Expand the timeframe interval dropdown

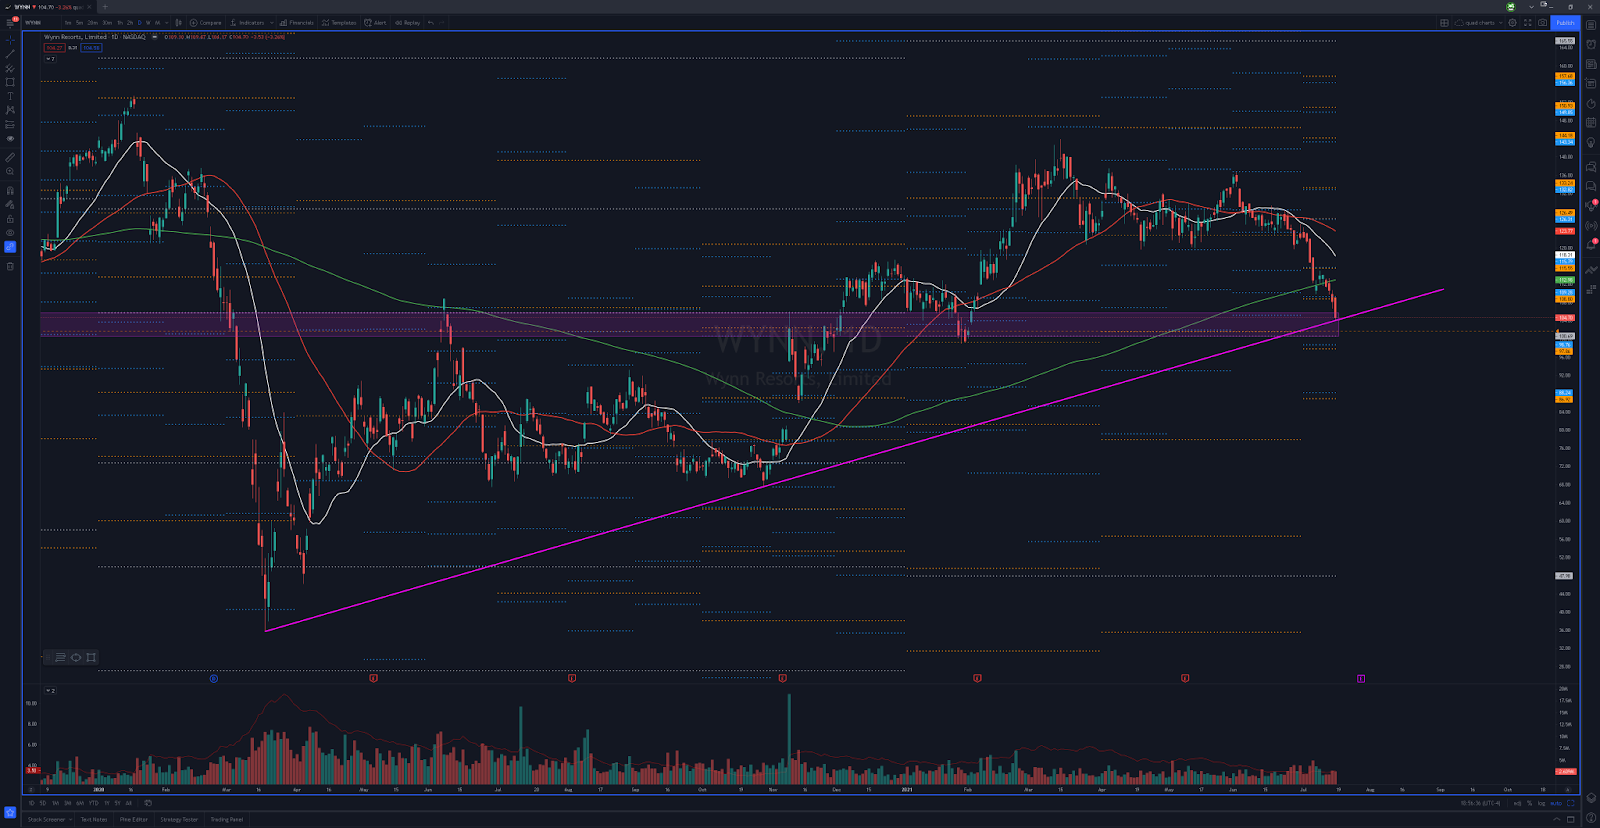[166, 23]
